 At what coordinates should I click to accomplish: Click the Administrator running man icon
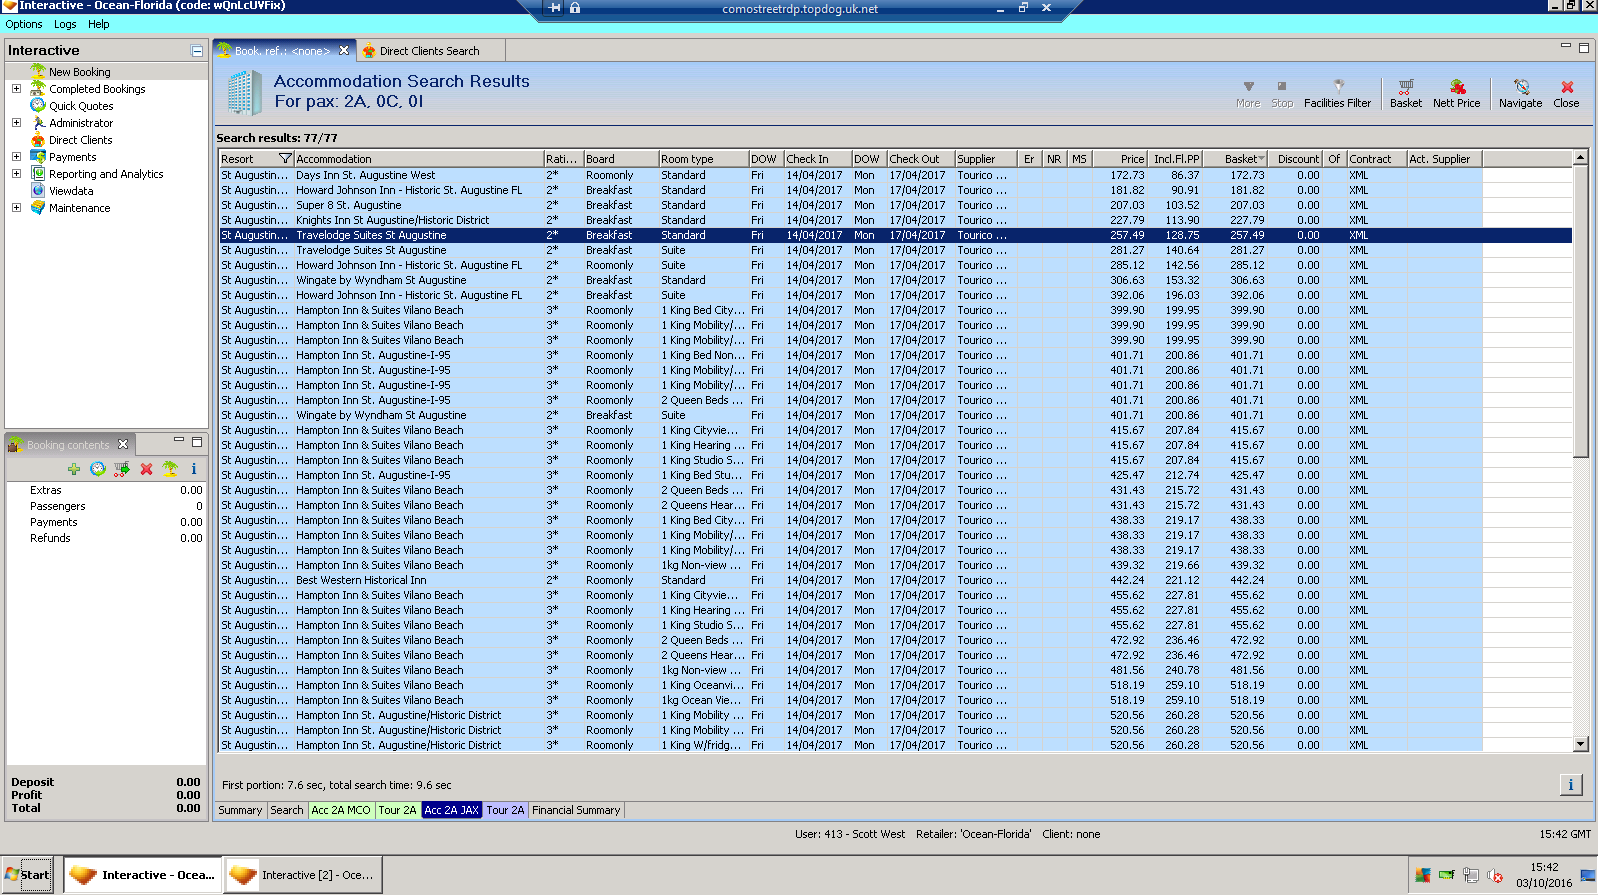pos(38,122)
